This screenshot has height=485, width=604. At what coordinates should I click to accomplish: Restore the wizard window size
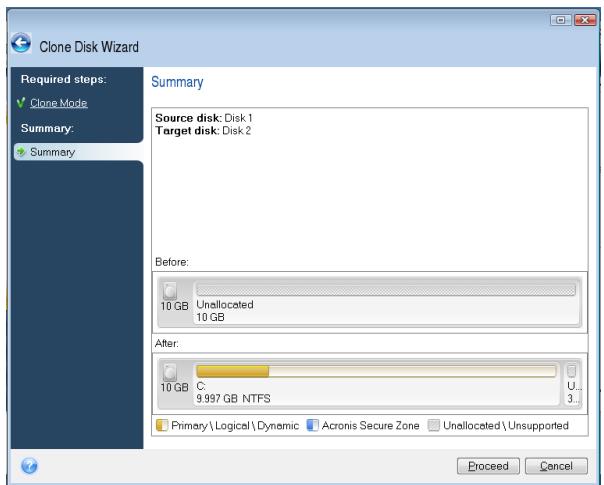click(x=561, y=20)
